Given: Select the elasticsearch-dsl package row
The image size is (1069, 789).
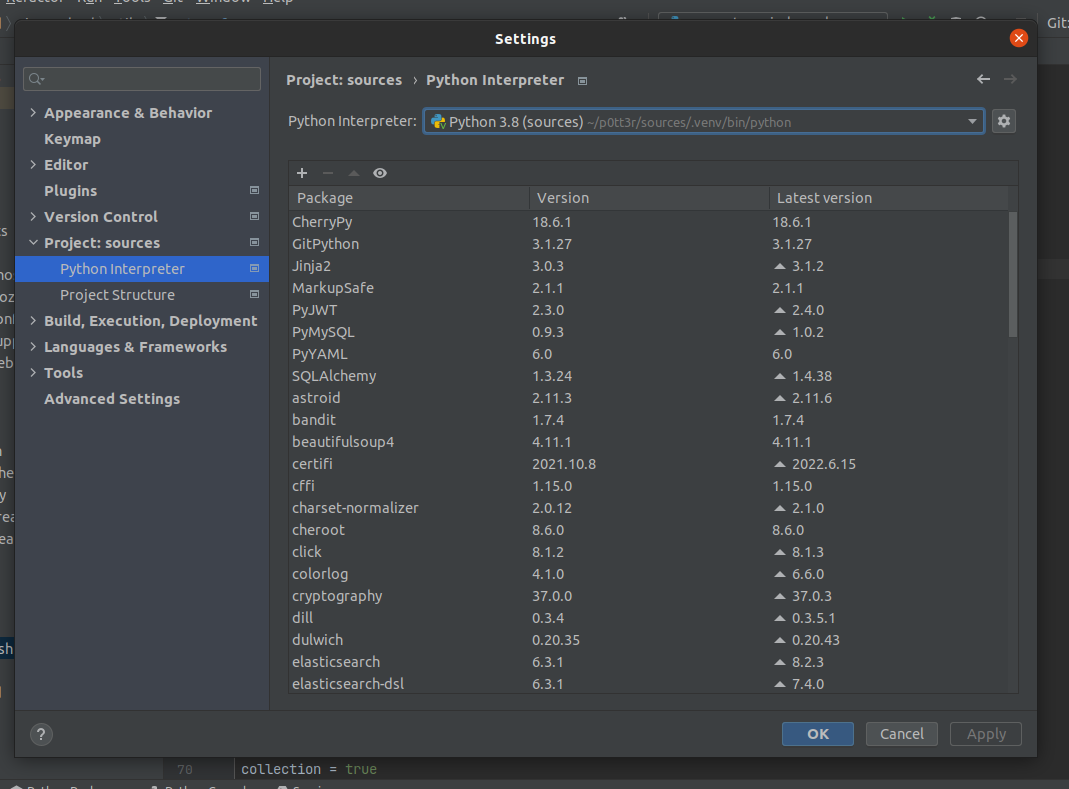Looking at the screenshot, I should [648, 684].
